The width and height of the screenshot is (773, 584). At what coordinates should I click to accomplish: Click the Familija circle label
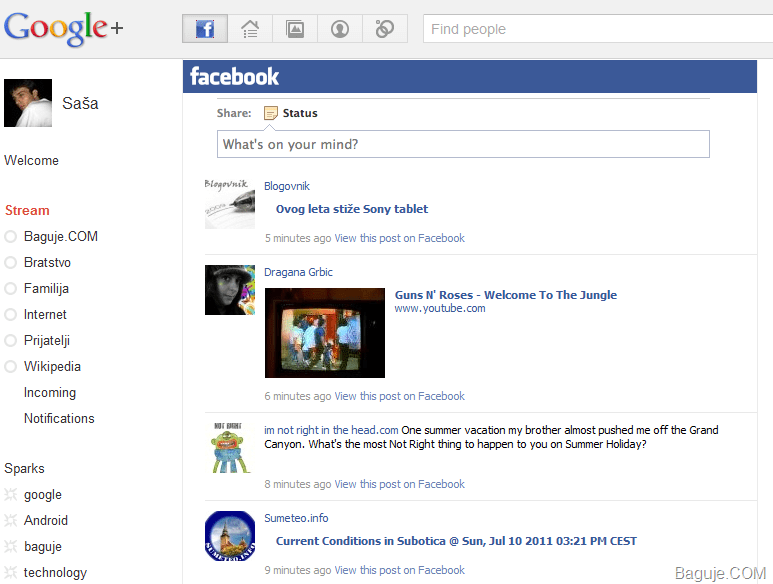[x=46, y=289]
